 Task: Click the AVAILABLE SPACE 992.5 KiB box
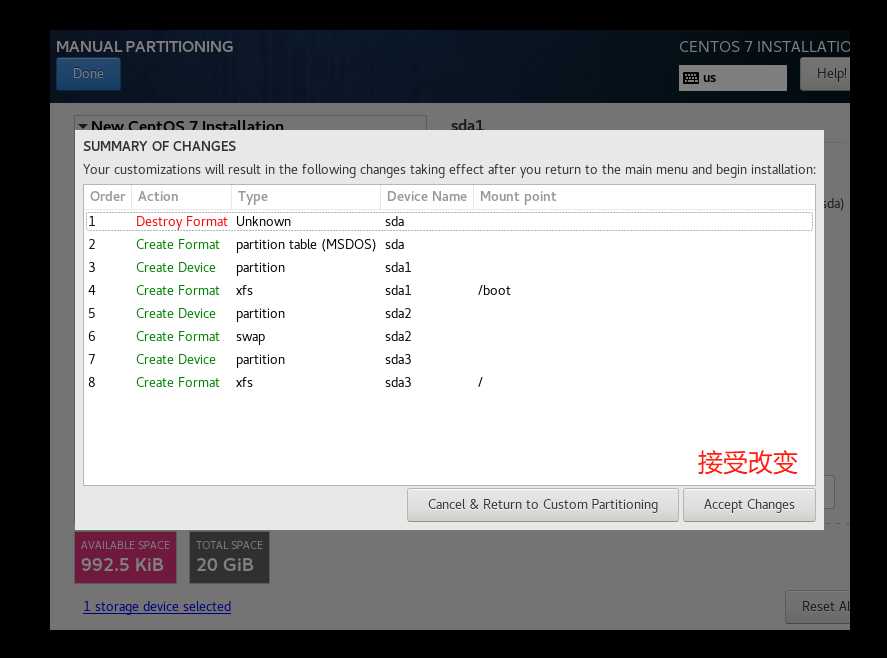pyautogui.click(x=126, y=557)
